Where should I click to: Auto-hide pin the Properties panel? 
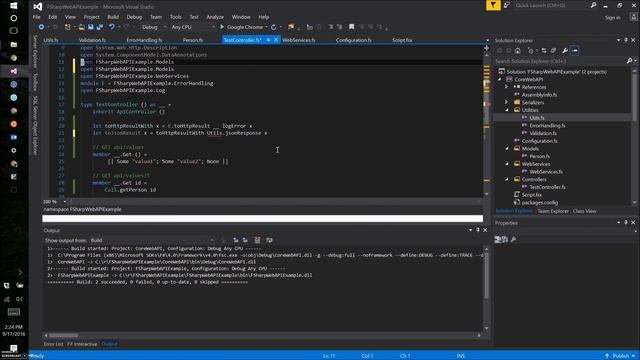pos(626,222)
